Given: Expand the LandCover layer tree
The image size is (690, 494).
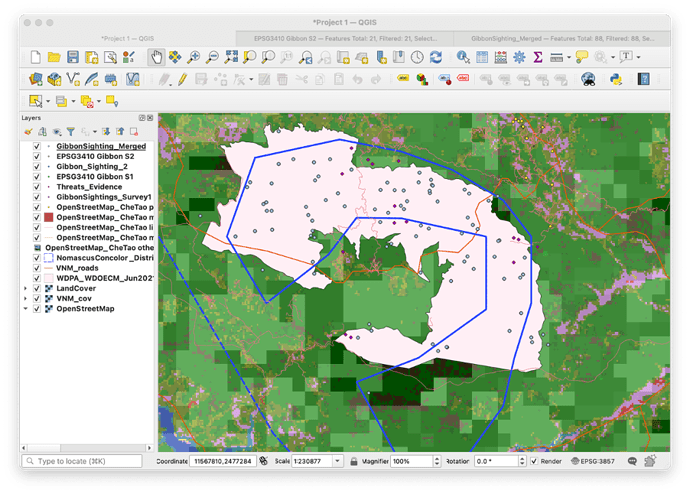Looking at the screenshot, I should (x=26, y=288).
